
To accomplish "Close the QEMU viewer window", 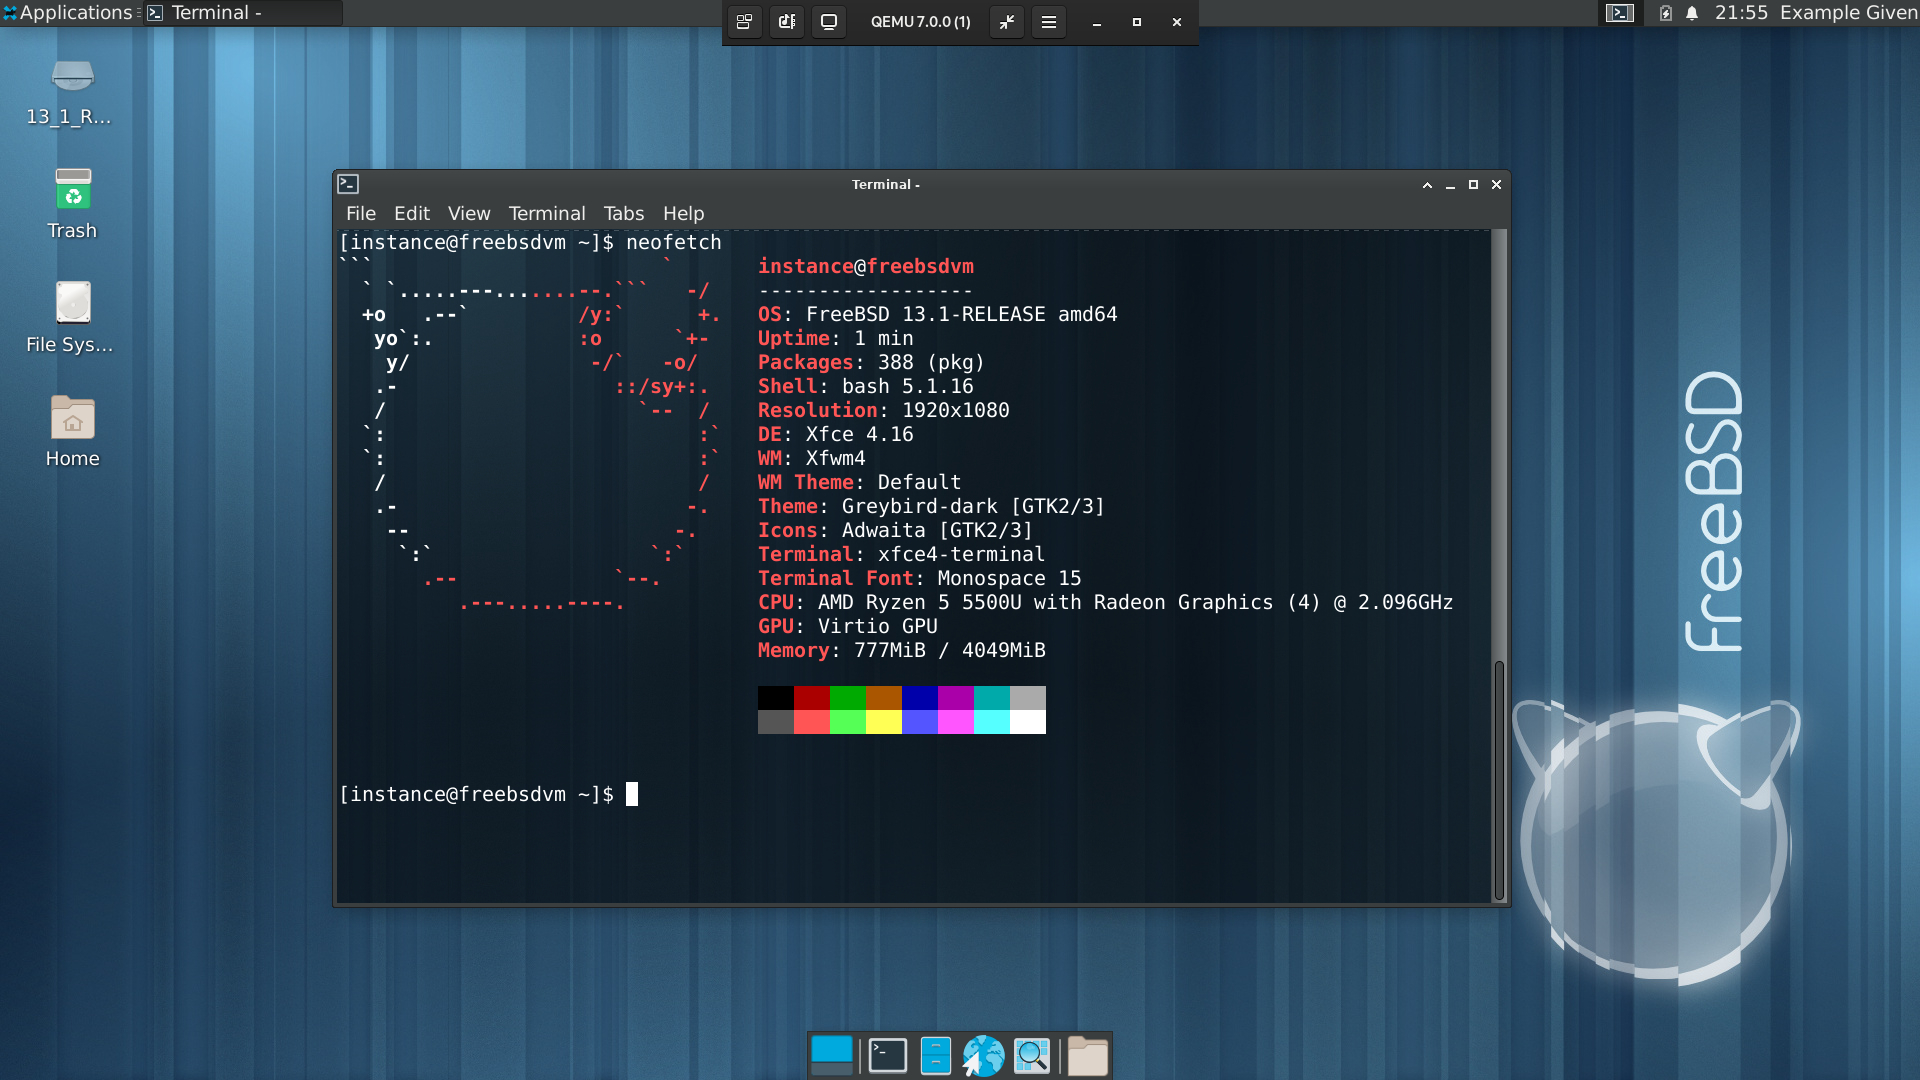I will click(1177, 22).
